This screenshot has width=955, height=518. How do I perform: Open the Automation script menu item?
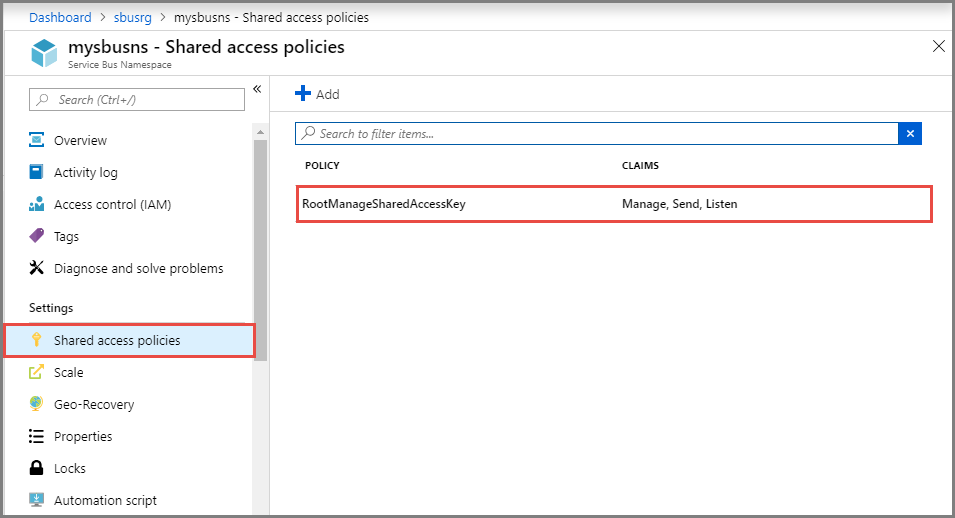(x=105, y=500)
